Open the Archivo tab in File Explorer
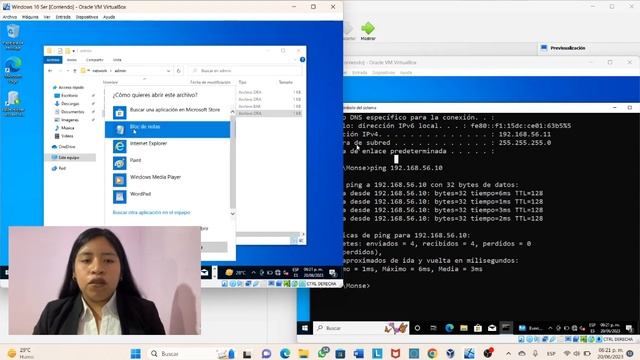Viewport: 640px width, 360px height. (53, 60)
